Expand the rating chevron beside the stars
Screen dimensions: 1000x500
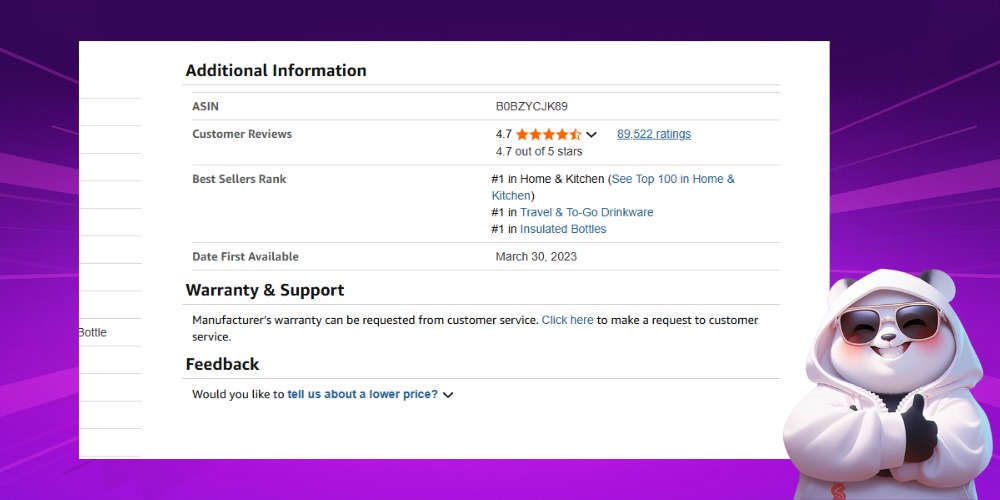tap(591, 135)
